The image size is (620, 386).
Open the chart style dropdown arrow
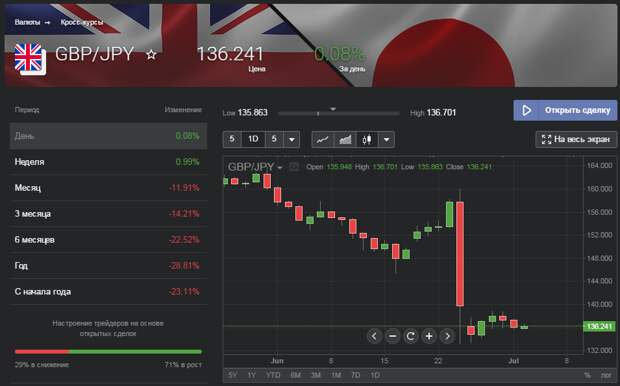pyautogui.click(x=386, y=139)
